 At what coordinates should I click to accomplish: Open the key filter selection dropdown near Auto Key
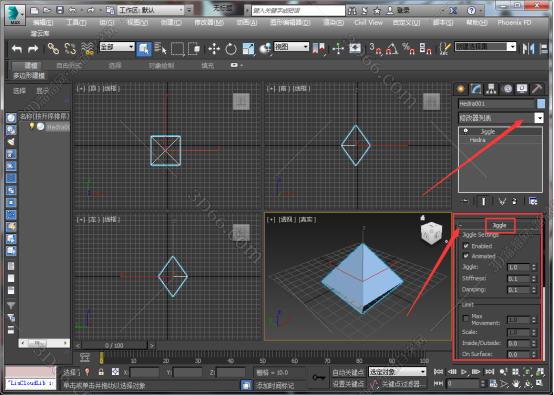click(x=397, y=372)
